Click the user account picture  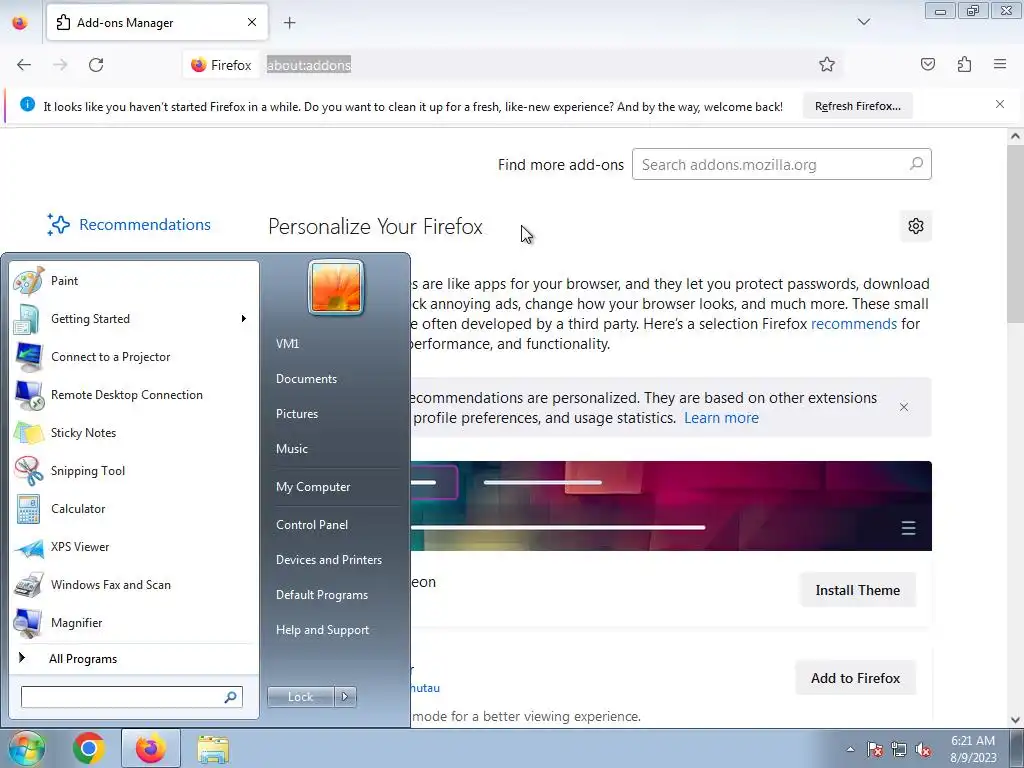[336, 287]
